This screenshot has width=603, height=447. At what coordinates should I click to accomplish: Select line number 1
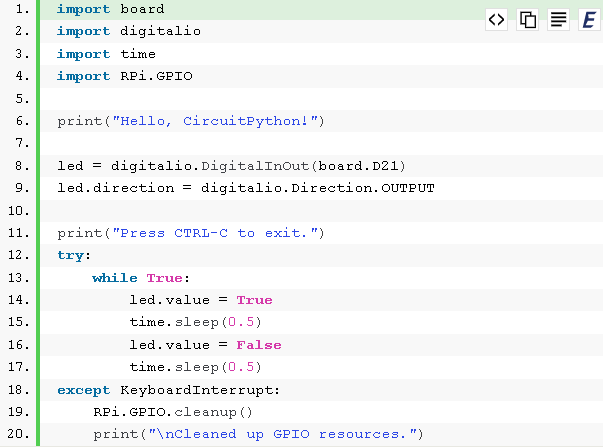click(x=22, y=9)
